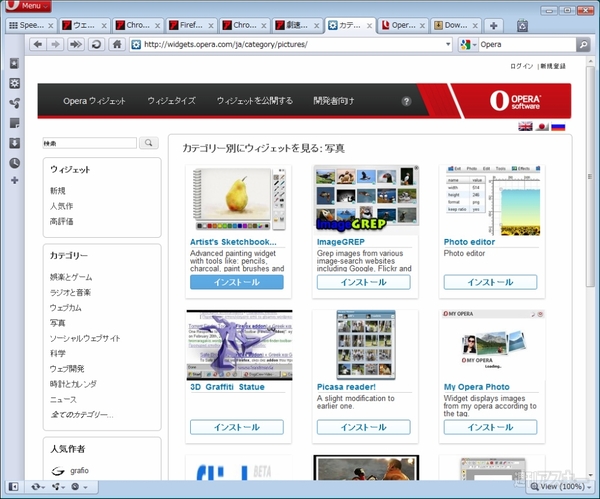The width and height of the screenshot is (600, 499).
Task: Switch language with Japanese flag
Action: click(x=542, y=126)
